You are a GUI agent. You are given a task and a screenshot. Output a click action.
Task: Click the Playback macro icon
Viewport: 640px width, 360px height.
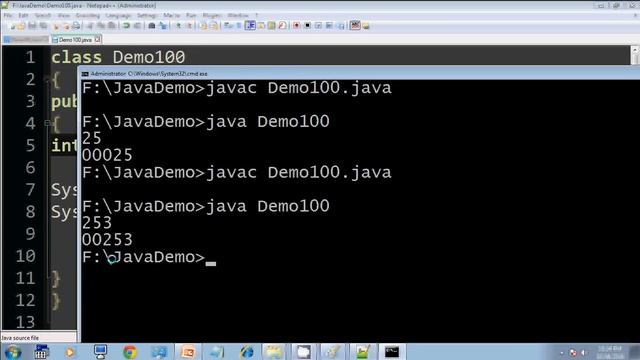tap(318, 26)
